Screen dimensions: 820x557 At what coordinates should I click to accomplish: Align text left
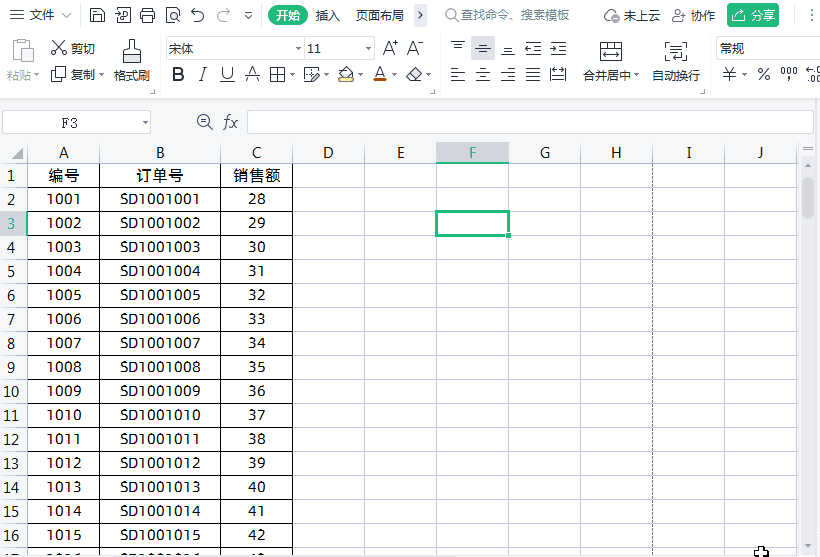pos(458,75)
